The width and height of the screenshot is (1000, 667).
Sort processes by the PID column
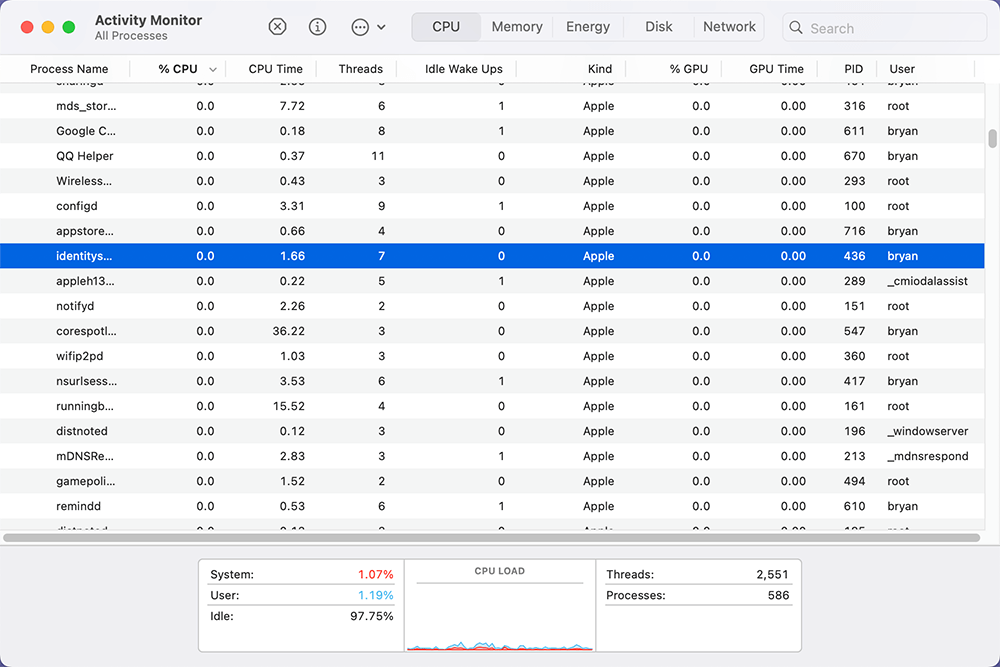853,69
